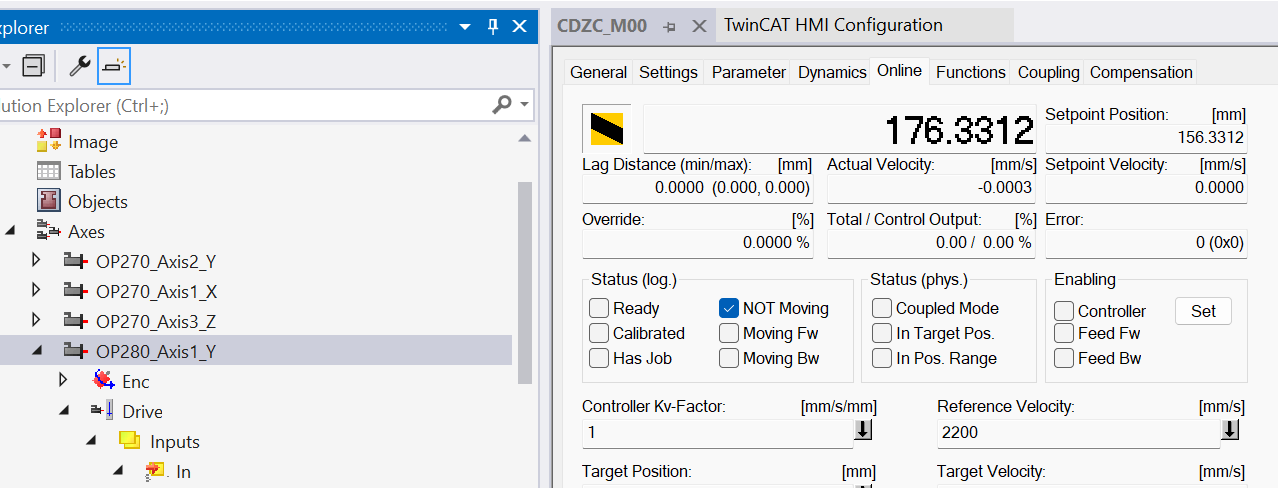Toggle the Moving Fw checkbox

click(x=728, y=333)
